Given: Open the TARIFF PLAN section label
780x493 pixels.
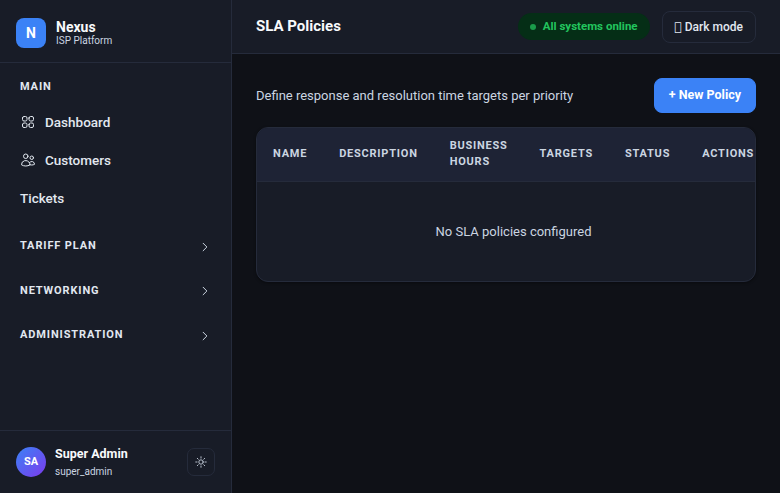Looking at the screenshot, I should pos(58,245).
